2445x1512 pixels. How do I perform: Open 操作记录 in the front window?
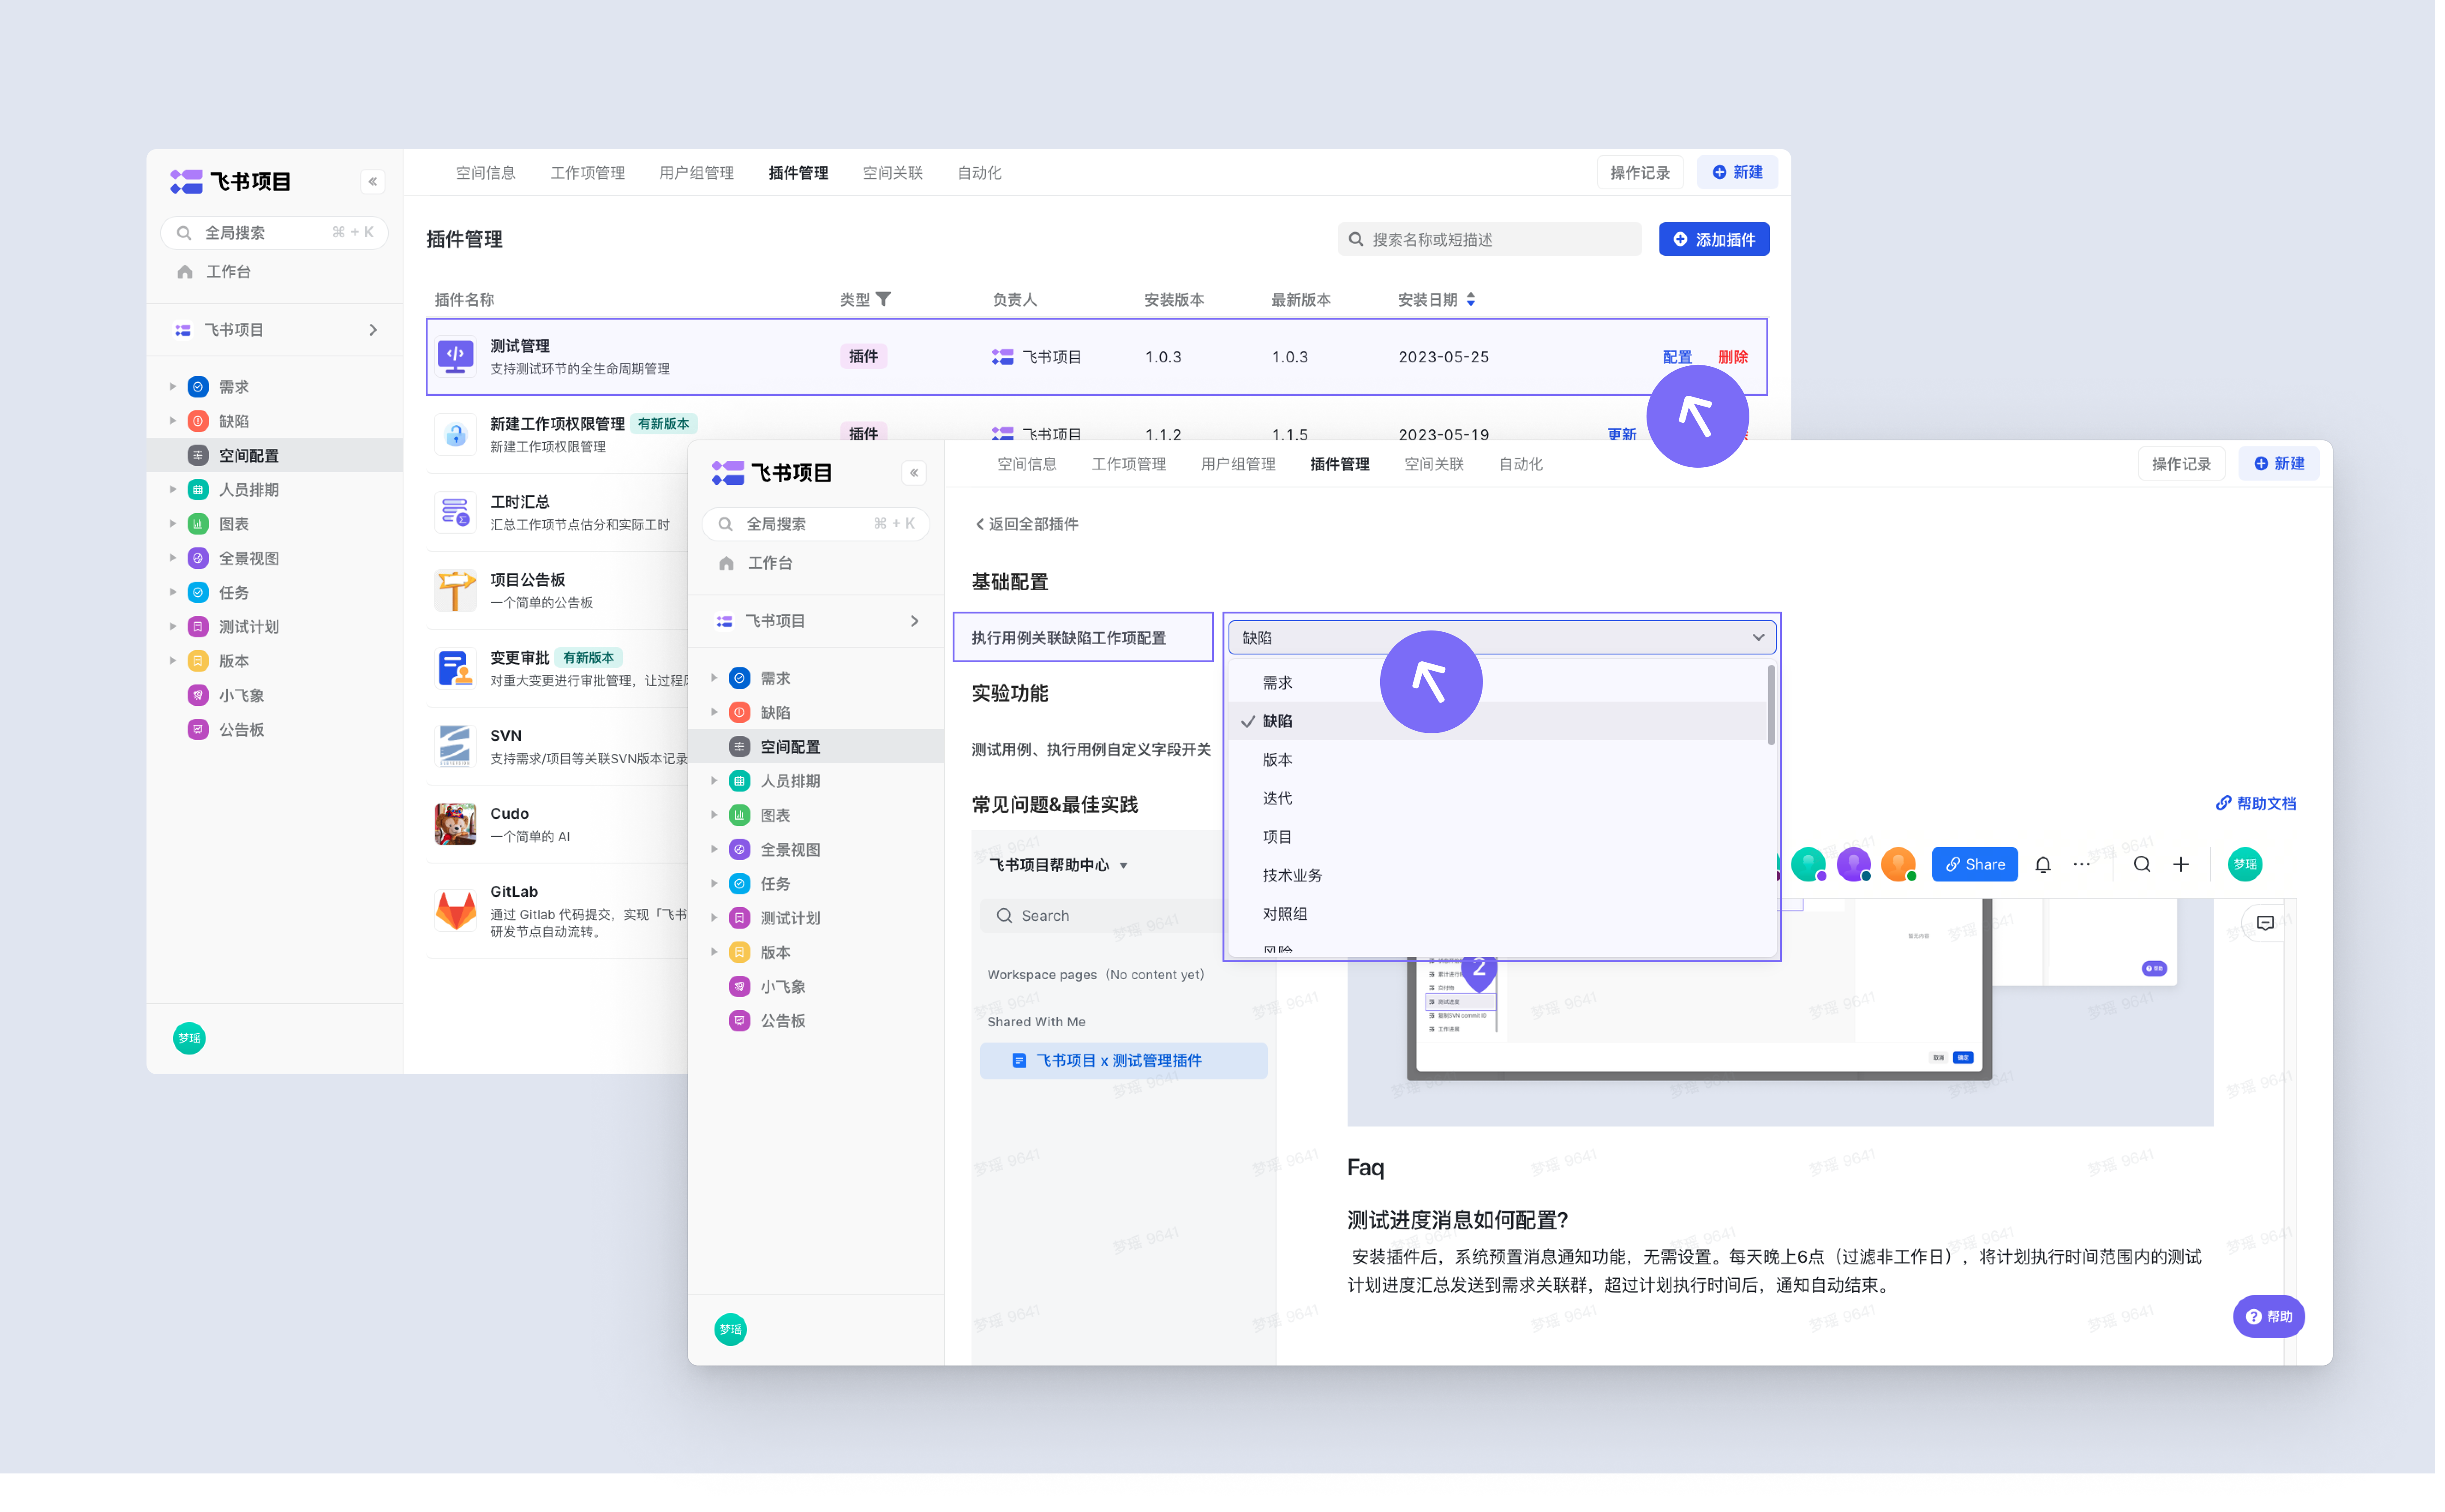click(2181, 464)
